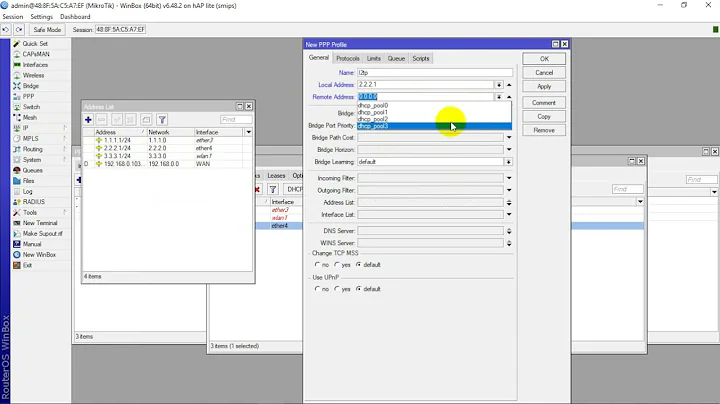Open Bridge section in sidebar
720x404 pixels.
pos(30,86)
